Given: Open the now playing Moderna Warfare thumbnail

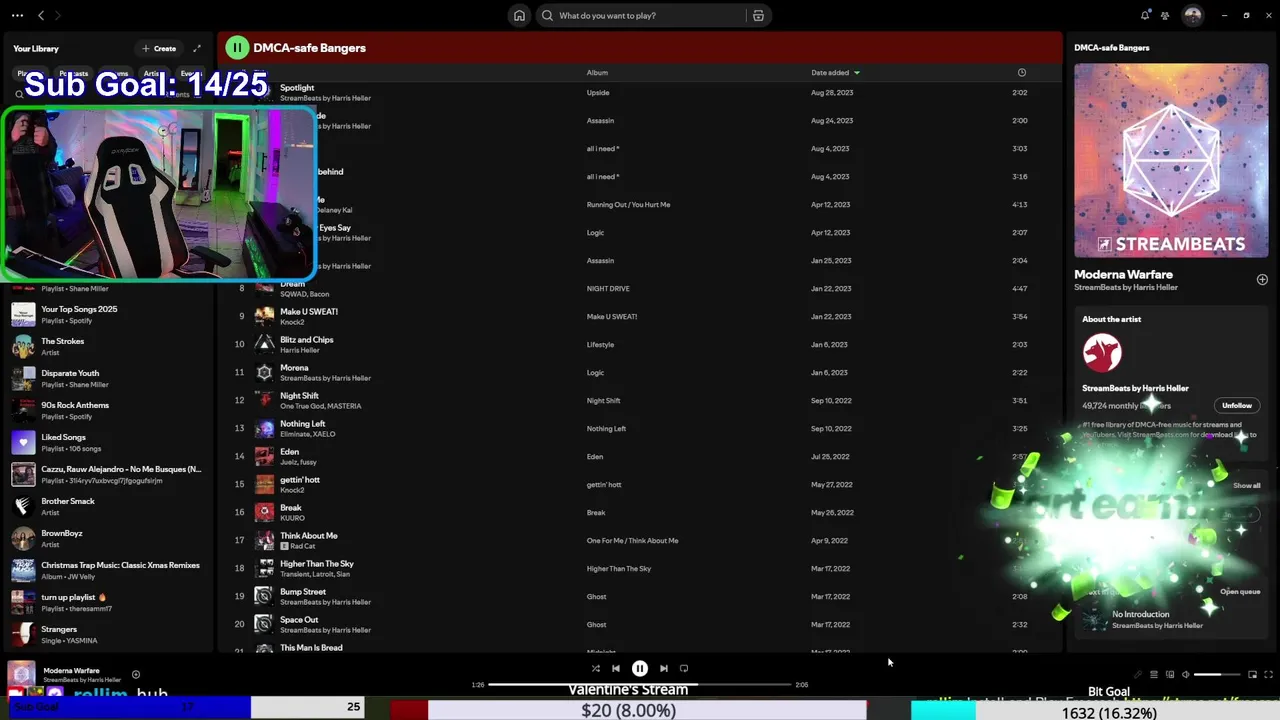Looking at the screenshot, I should 22,674.
